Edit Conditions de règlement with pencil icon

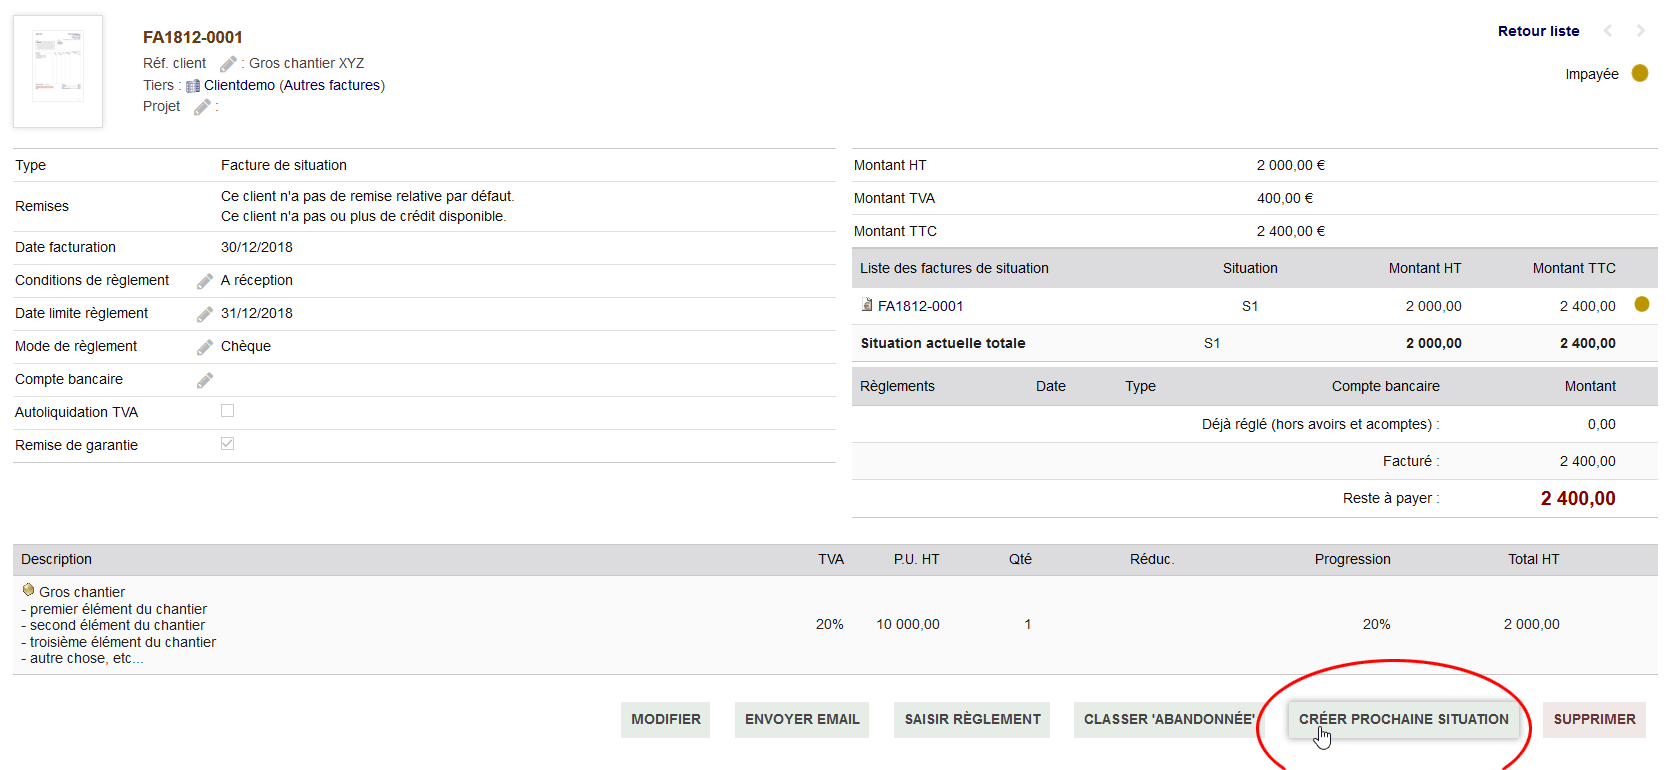[x=205, y=281]
